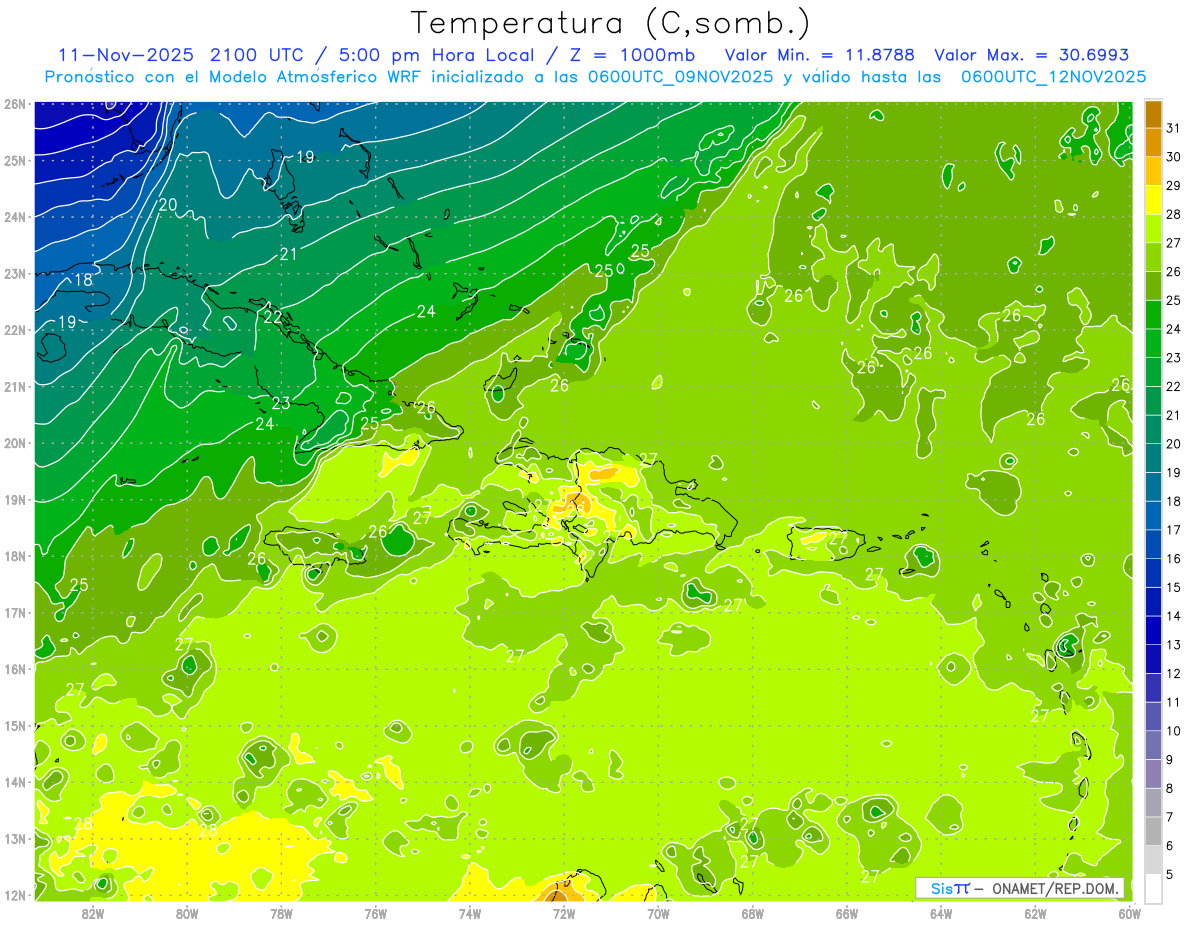Pick the gray legend swatch between 6 and 7

(1153, 832)
